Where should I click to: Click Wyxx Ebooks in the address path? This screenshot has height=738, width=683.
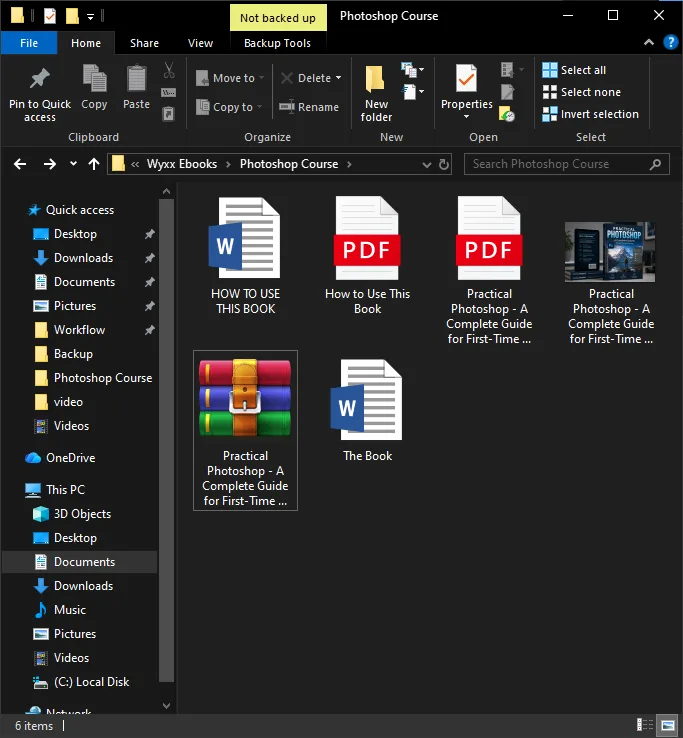(x=182, y=164)
